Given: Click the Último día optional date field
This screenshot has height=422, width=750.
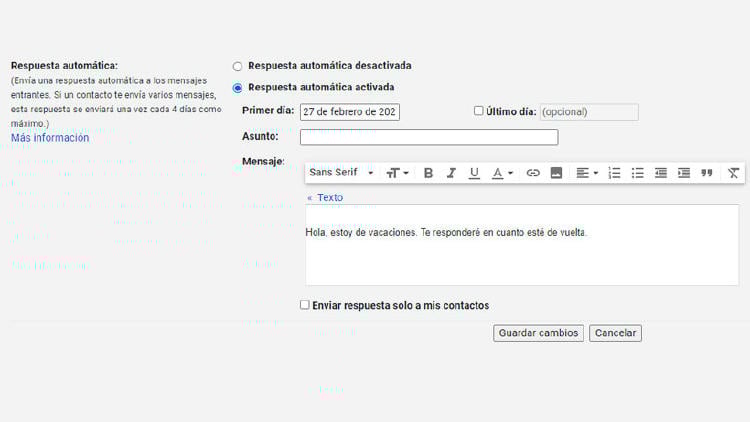Looking at the screenshot, I should (589, 112).
